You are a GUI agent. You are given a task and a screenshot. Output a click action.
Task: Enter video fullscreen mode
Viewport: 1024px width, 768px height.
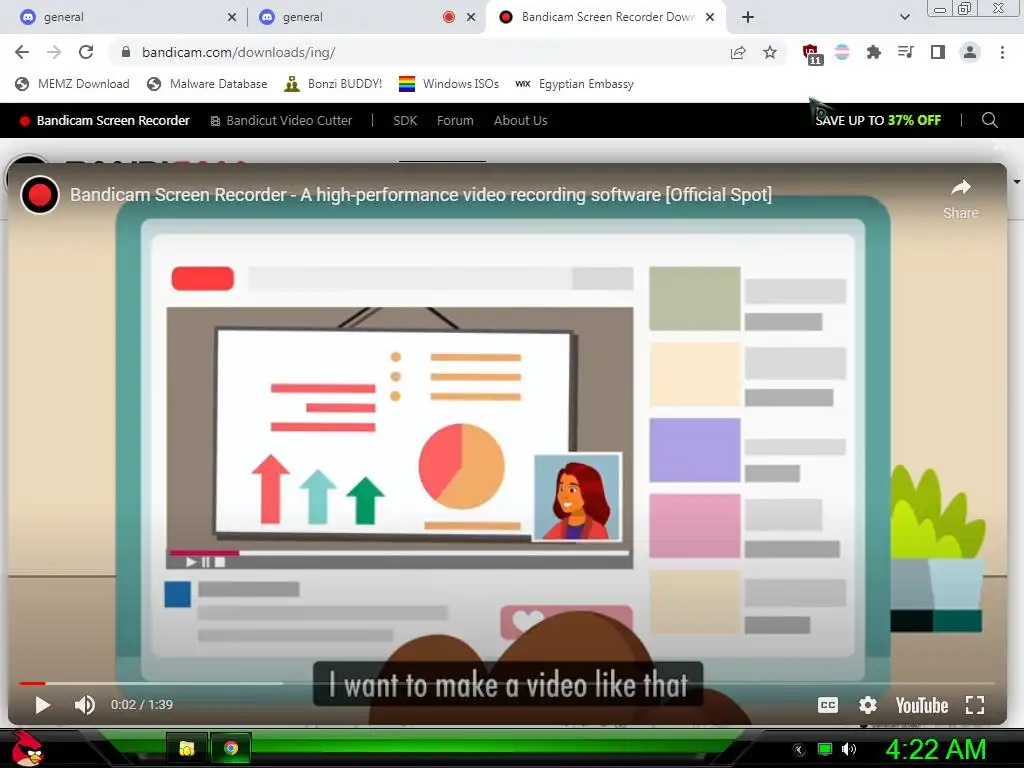coord(974,705)
